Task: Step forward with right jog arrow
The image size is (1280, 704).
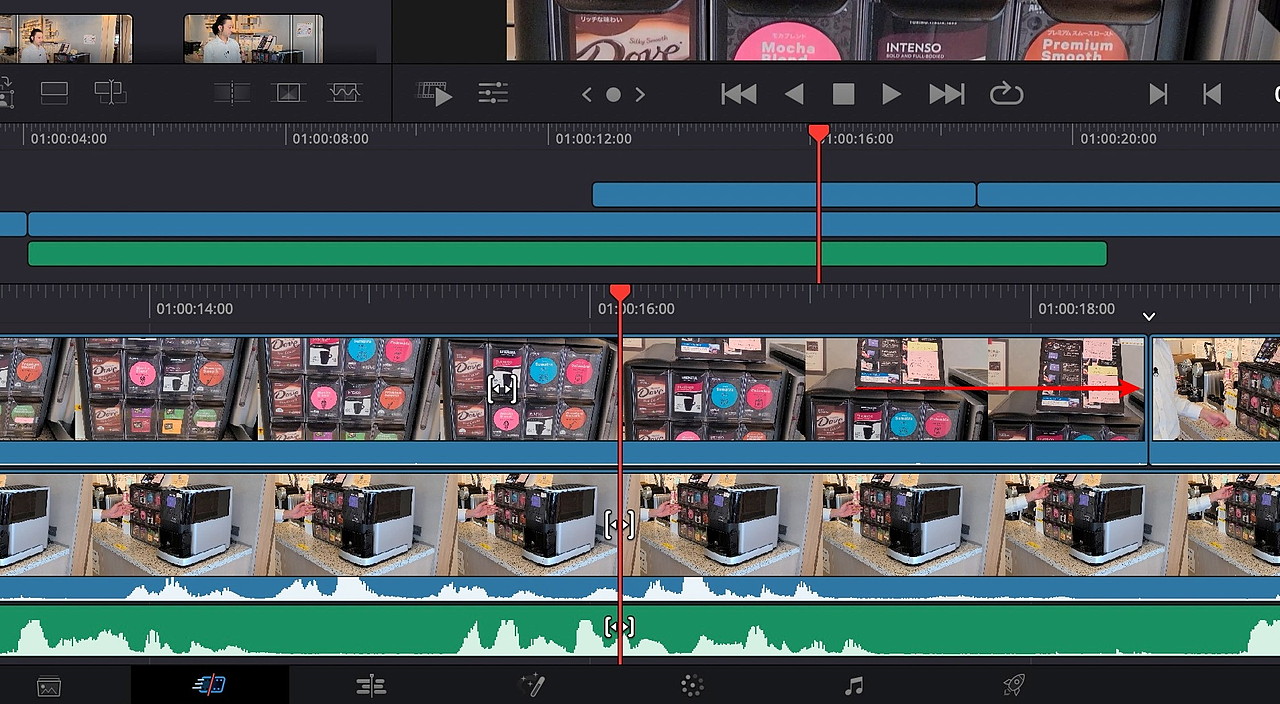Action: click(640, 94)
